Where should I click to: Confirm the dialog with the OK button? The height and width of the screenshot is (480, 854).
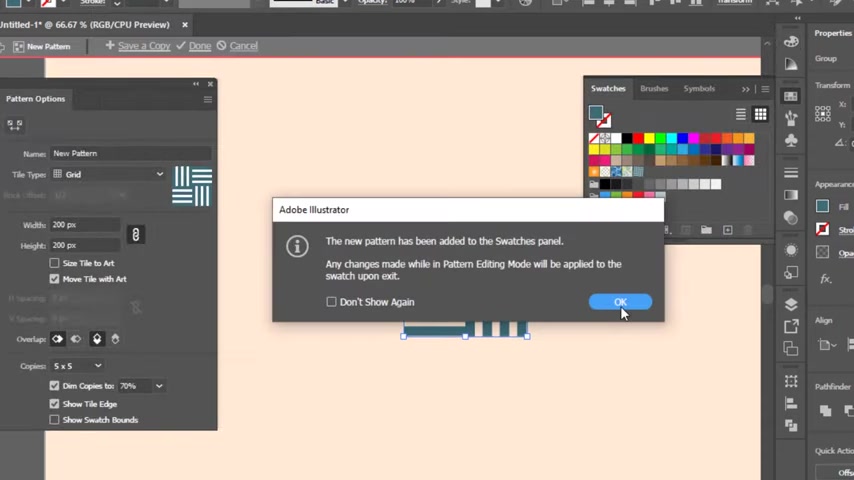pos(620,302)
